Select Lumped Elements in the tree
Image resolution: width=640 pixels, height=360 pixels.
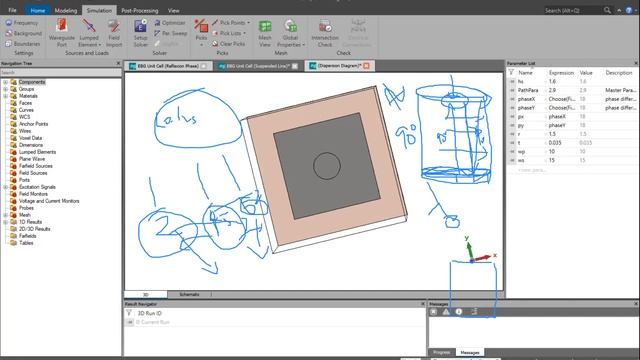tap(38, 152)
